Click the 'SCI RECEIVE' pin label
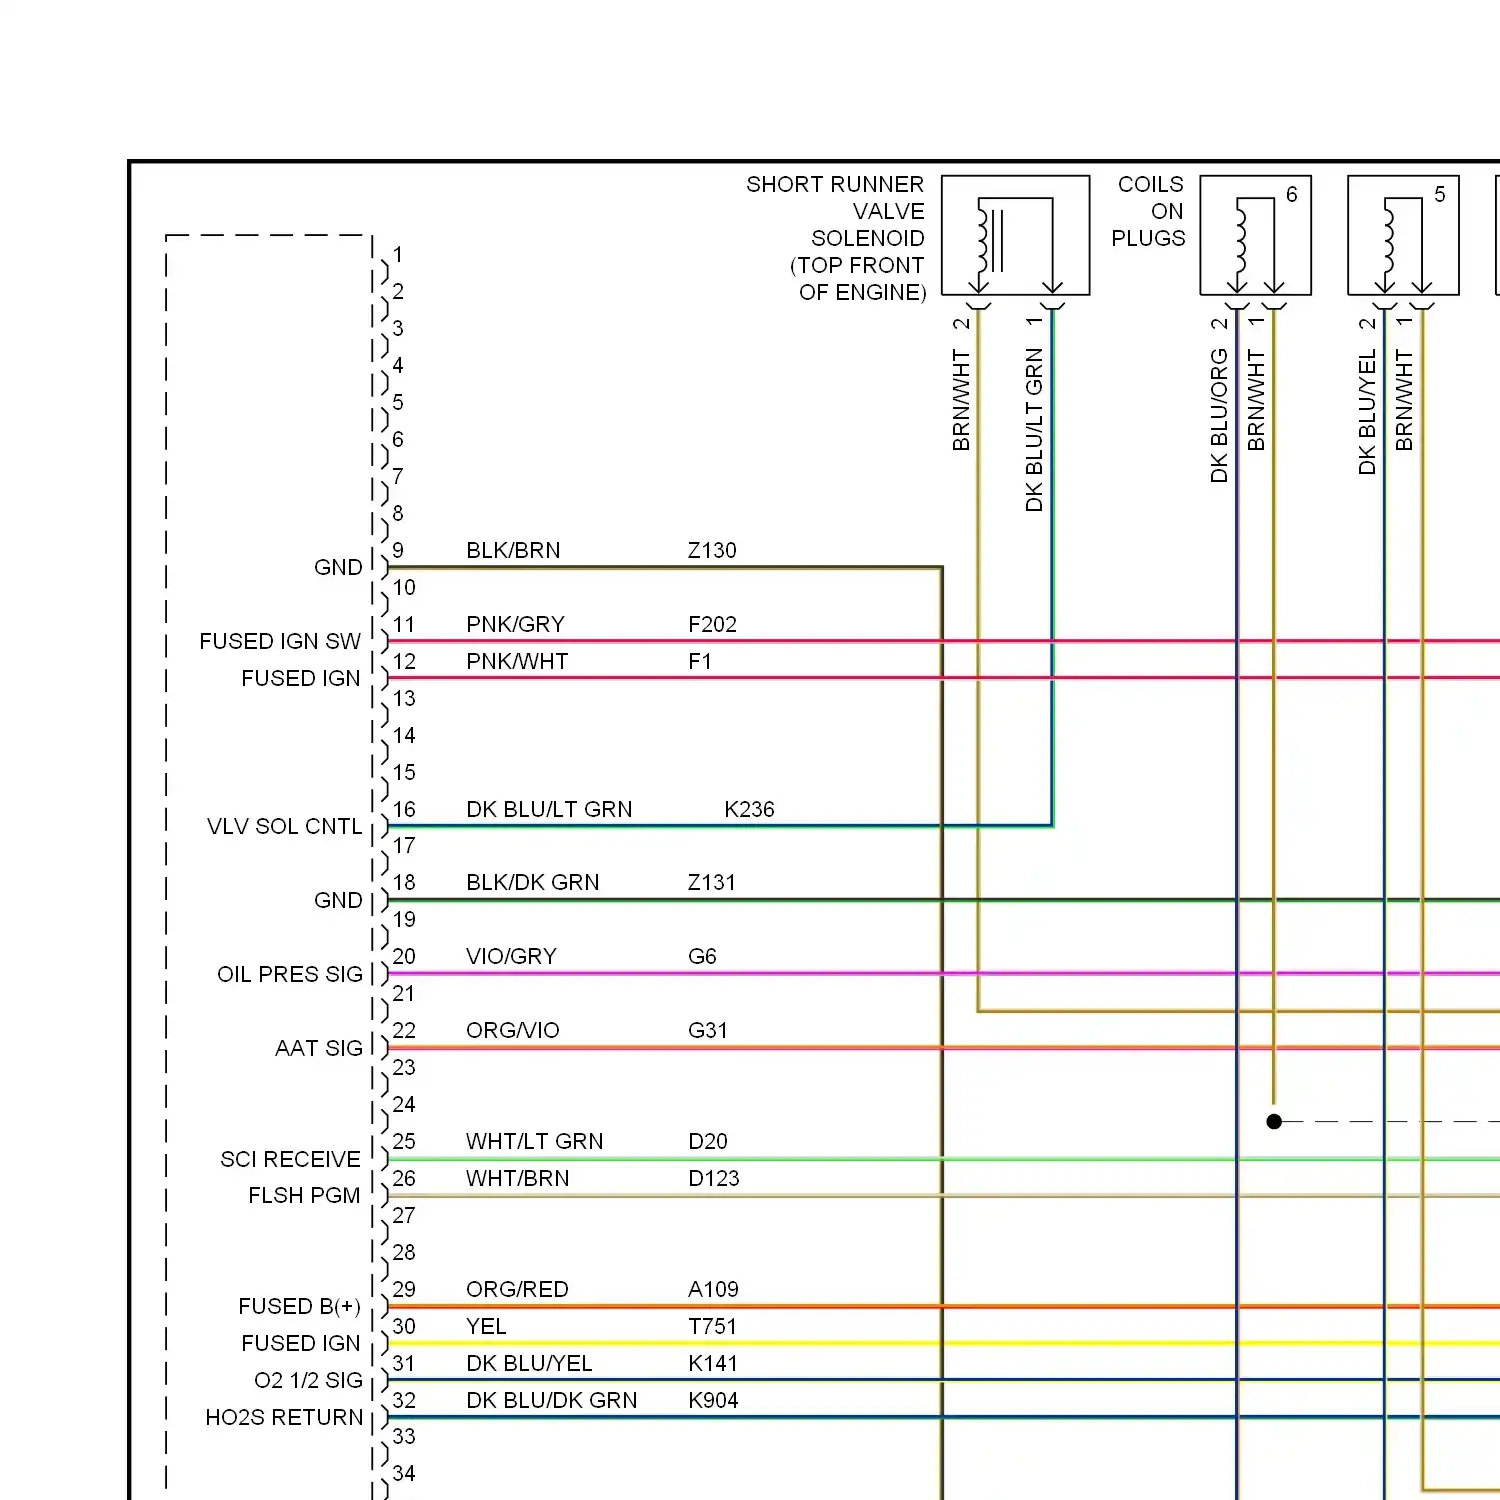This screenshot has width=1500, height=1500. [291, 1159]
